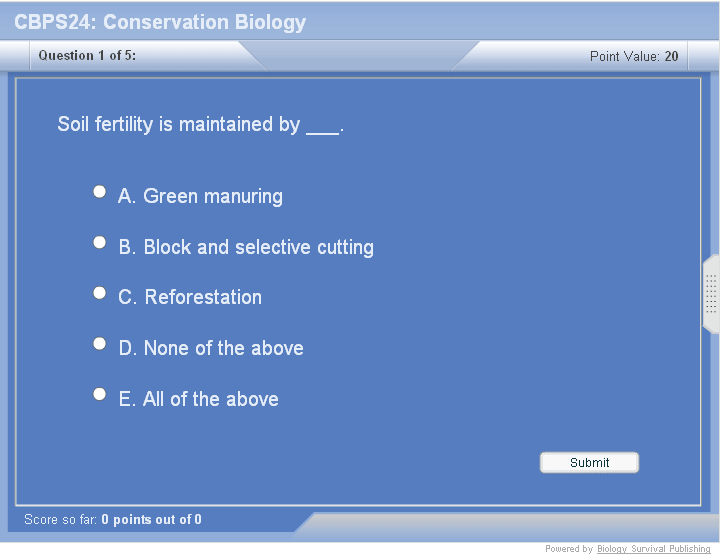Viewport: 721px width, 555px height.
Task: Click the blank line in the question
Action: pos(323,128)
